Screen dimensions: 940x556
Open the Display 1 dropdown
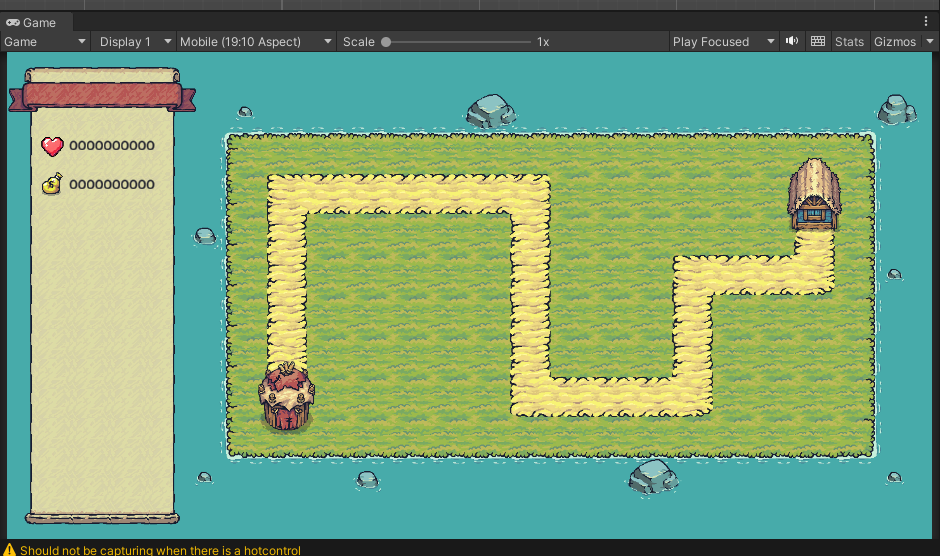pos(133,42)
